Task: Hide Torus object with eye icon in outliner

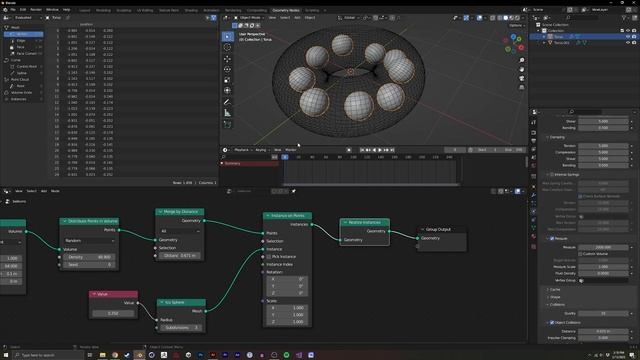Action: (628, 37)
